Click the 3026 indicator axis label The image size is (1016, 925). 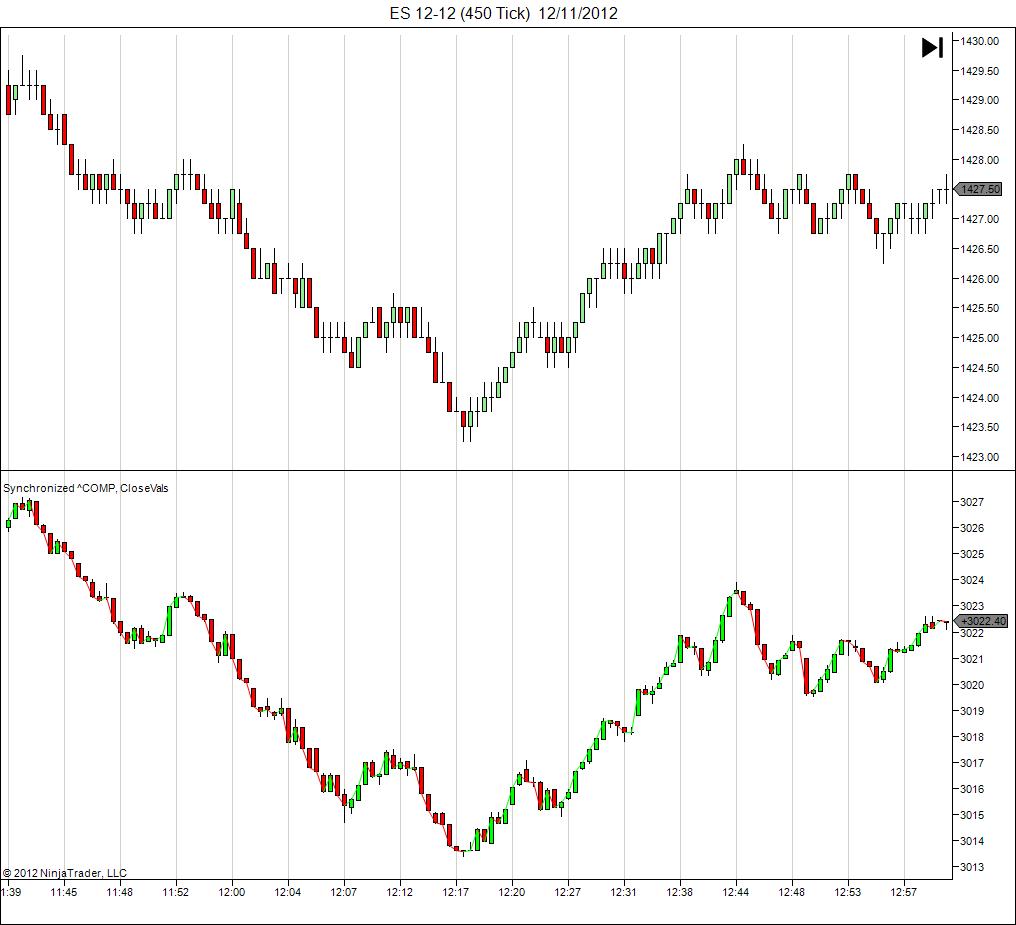click(971, 528)
